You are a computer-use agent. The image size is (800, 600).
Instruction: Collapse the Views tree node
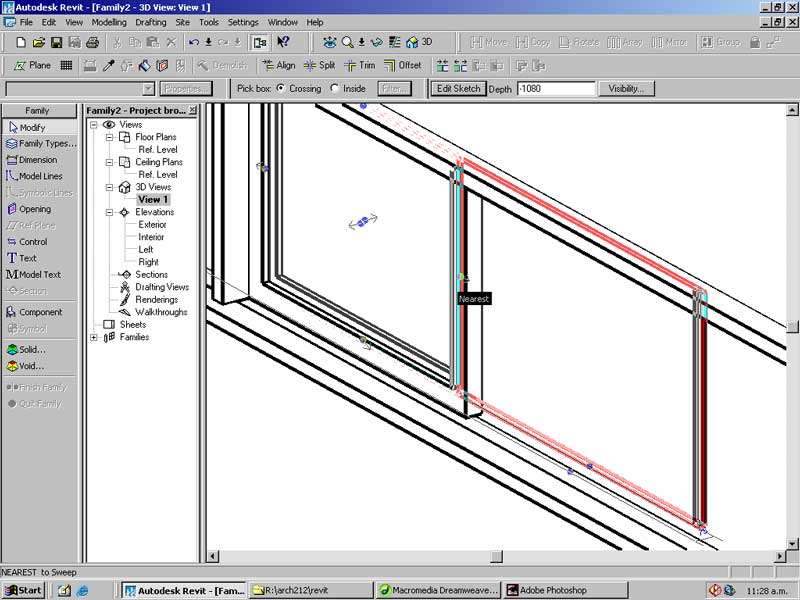[94, 124]
